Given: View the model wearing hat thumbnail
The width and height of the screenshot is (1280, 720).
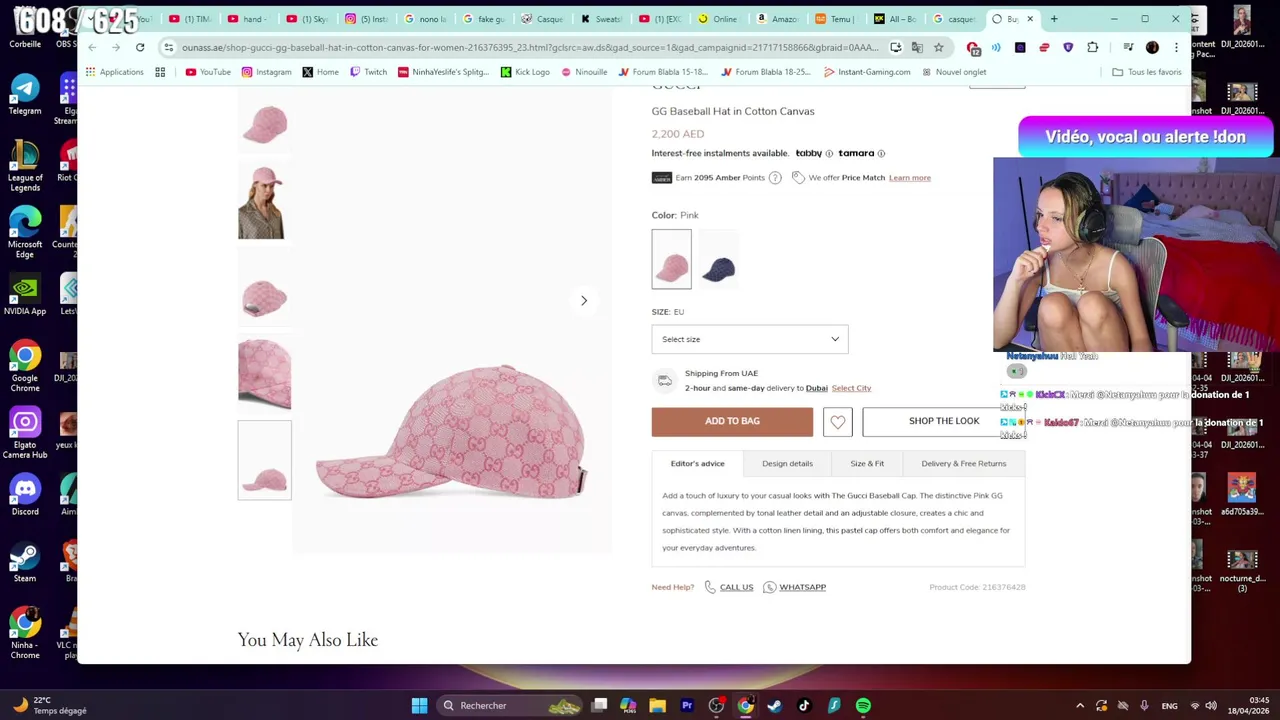Looking at the screenshot, I should (264, 202).
